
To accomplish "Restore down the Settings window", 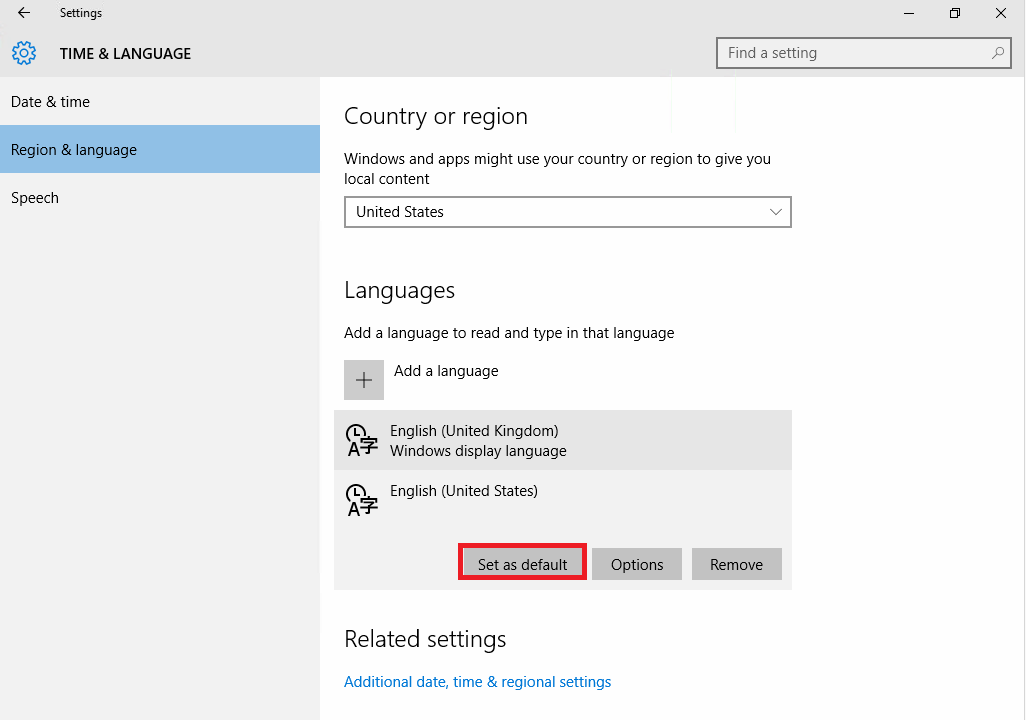I will 955,13.
